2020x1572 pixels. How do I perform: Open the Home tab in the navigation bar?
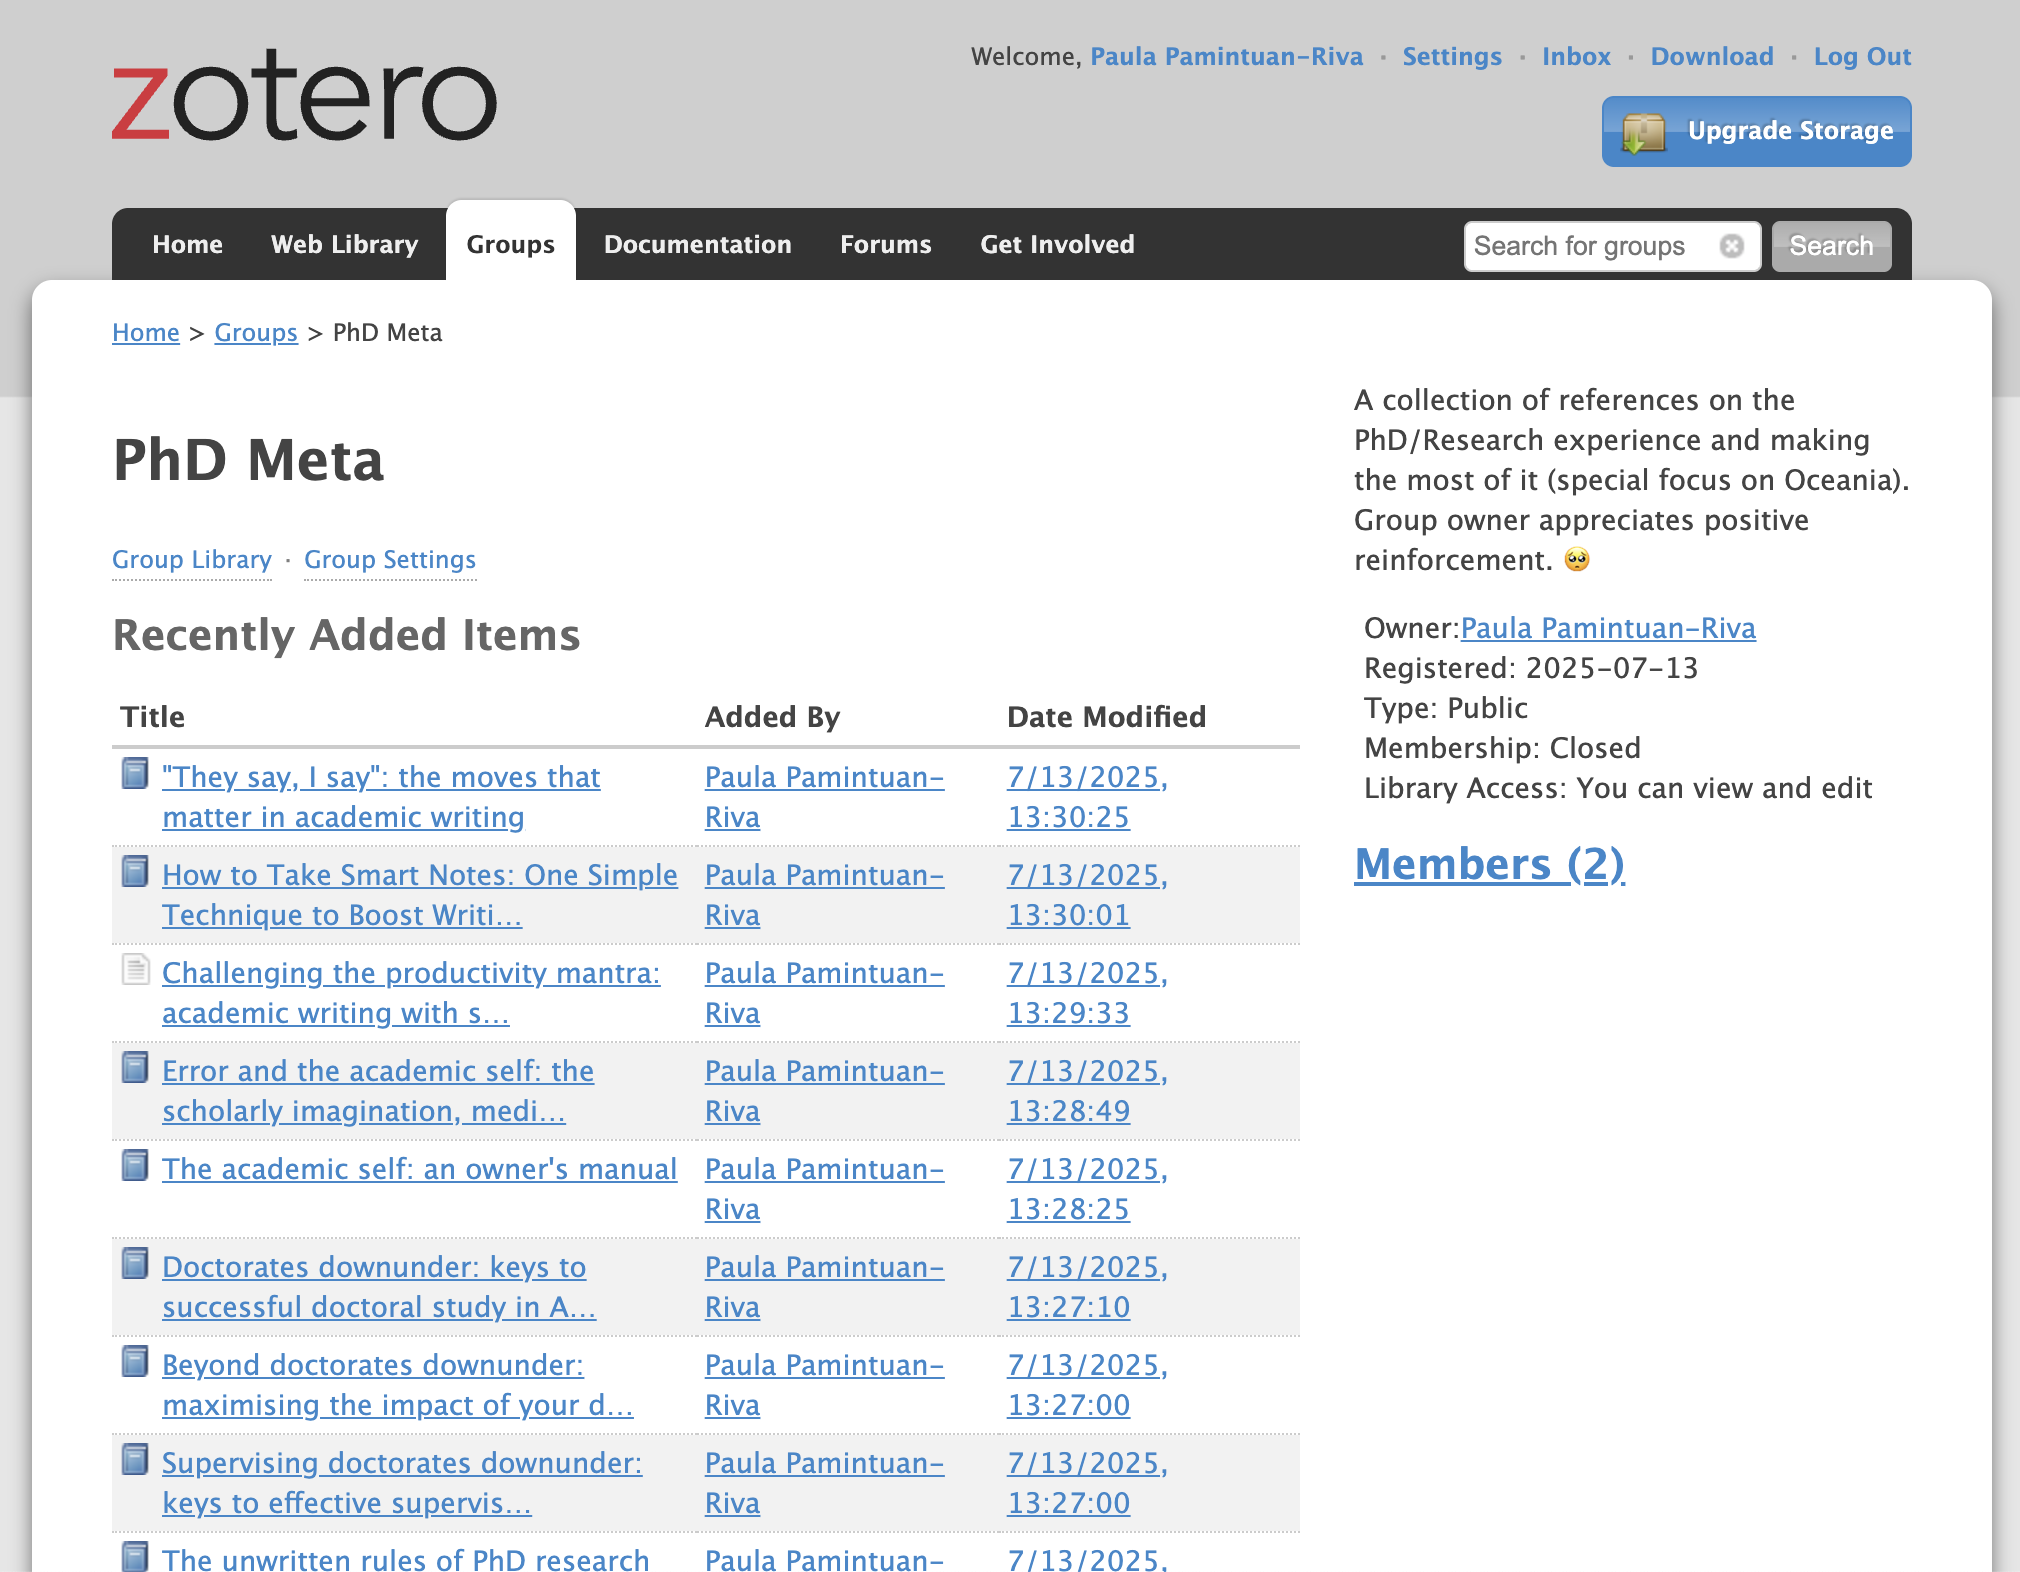[x=187, y=244]
